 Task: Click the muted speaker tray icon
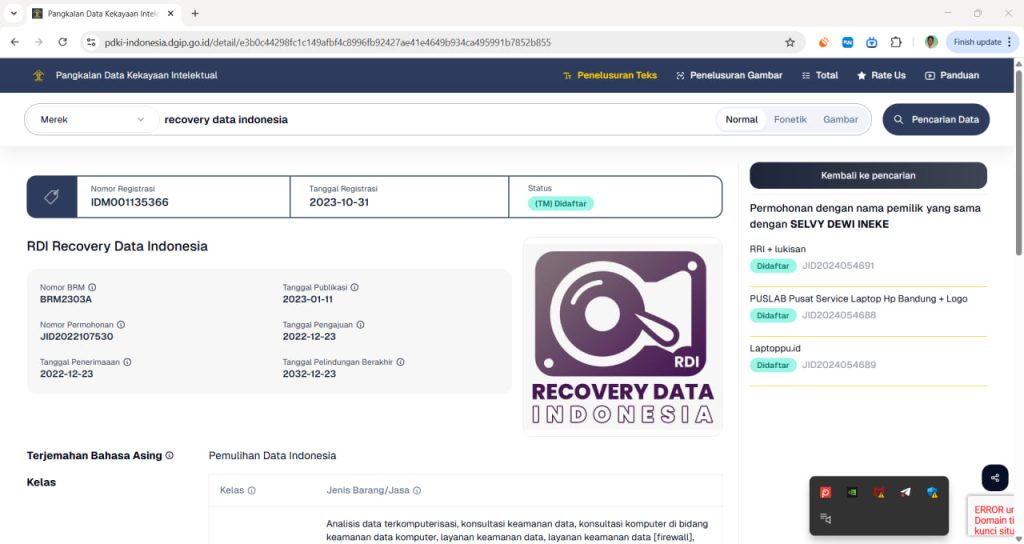(825, 519)
